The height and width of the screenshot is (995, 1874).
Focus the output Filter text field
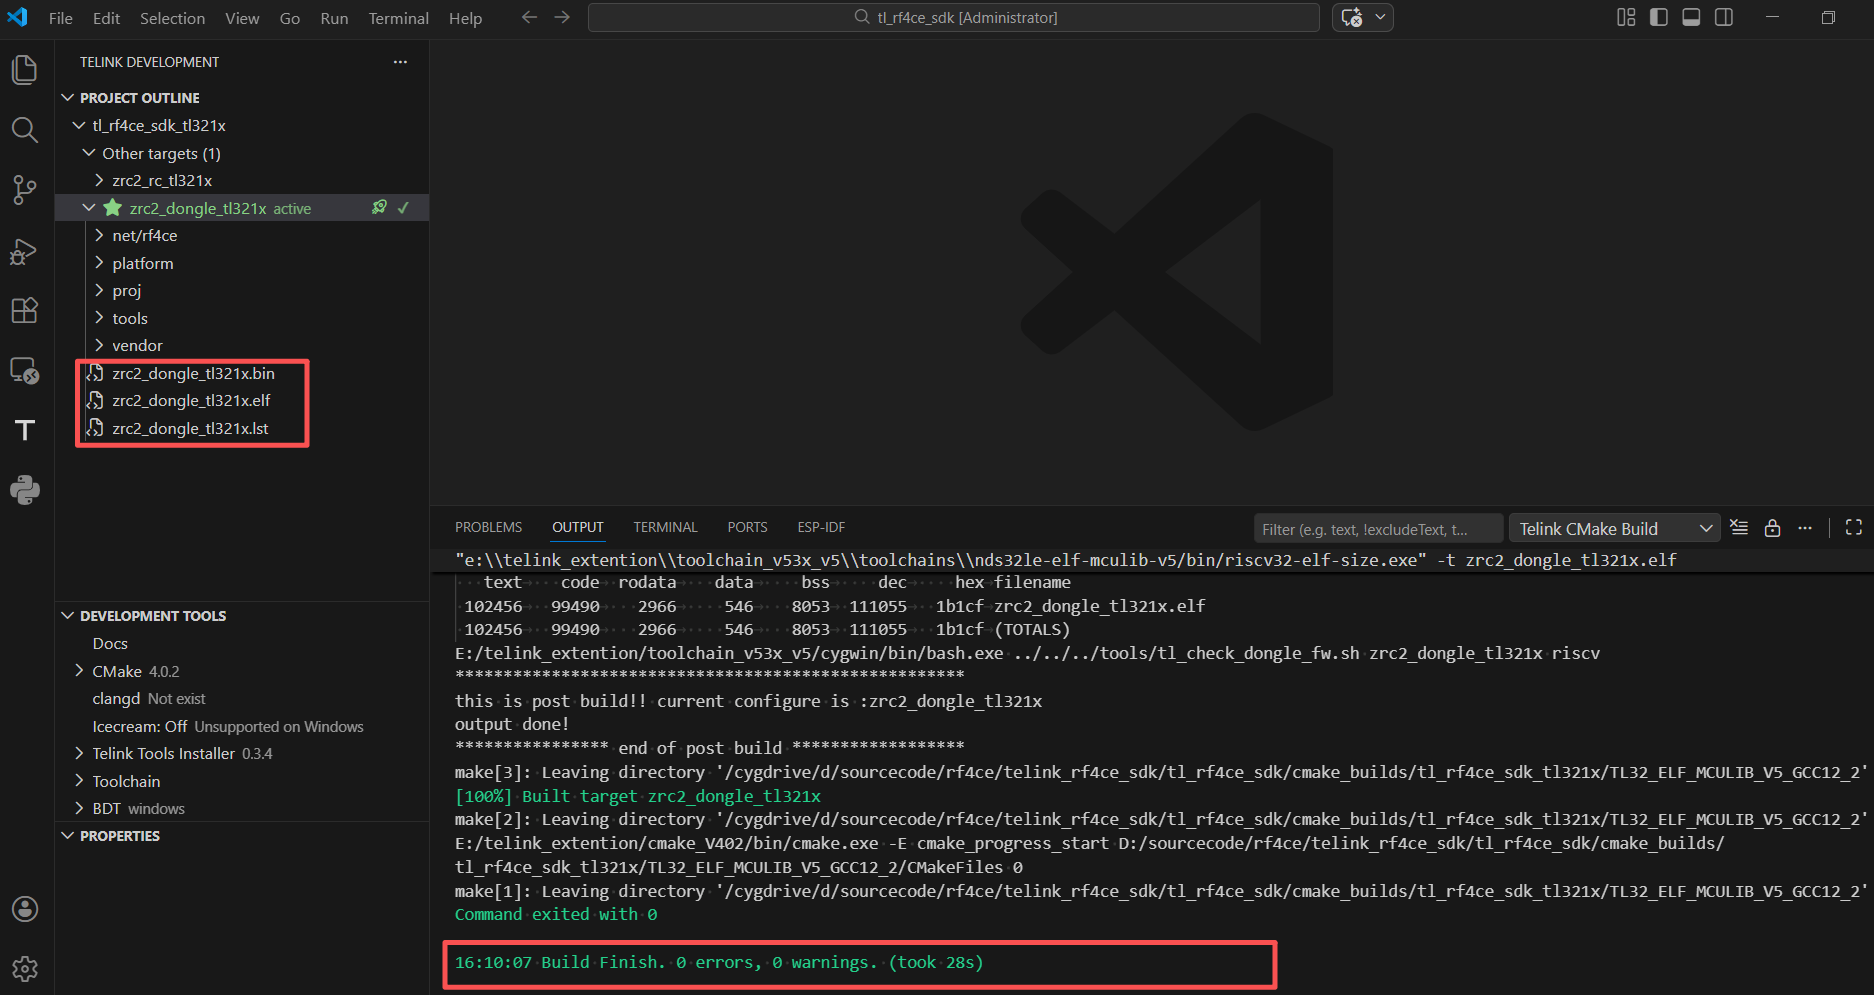tap(1378, 529)
